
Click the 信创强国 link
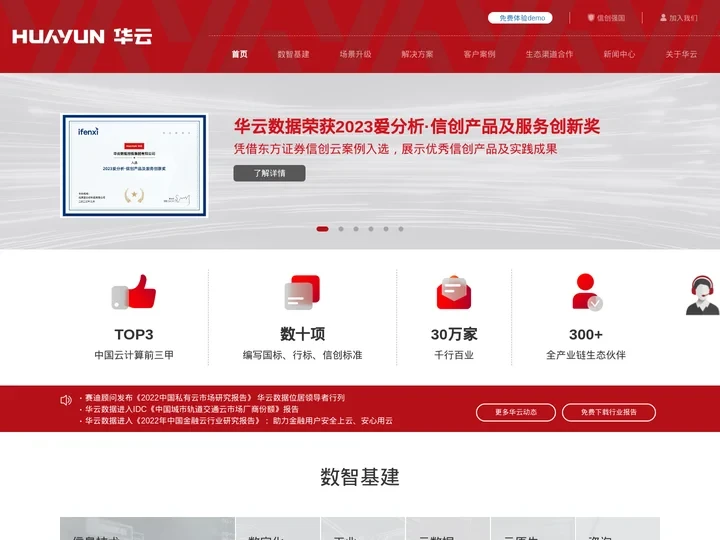point(611,18)
